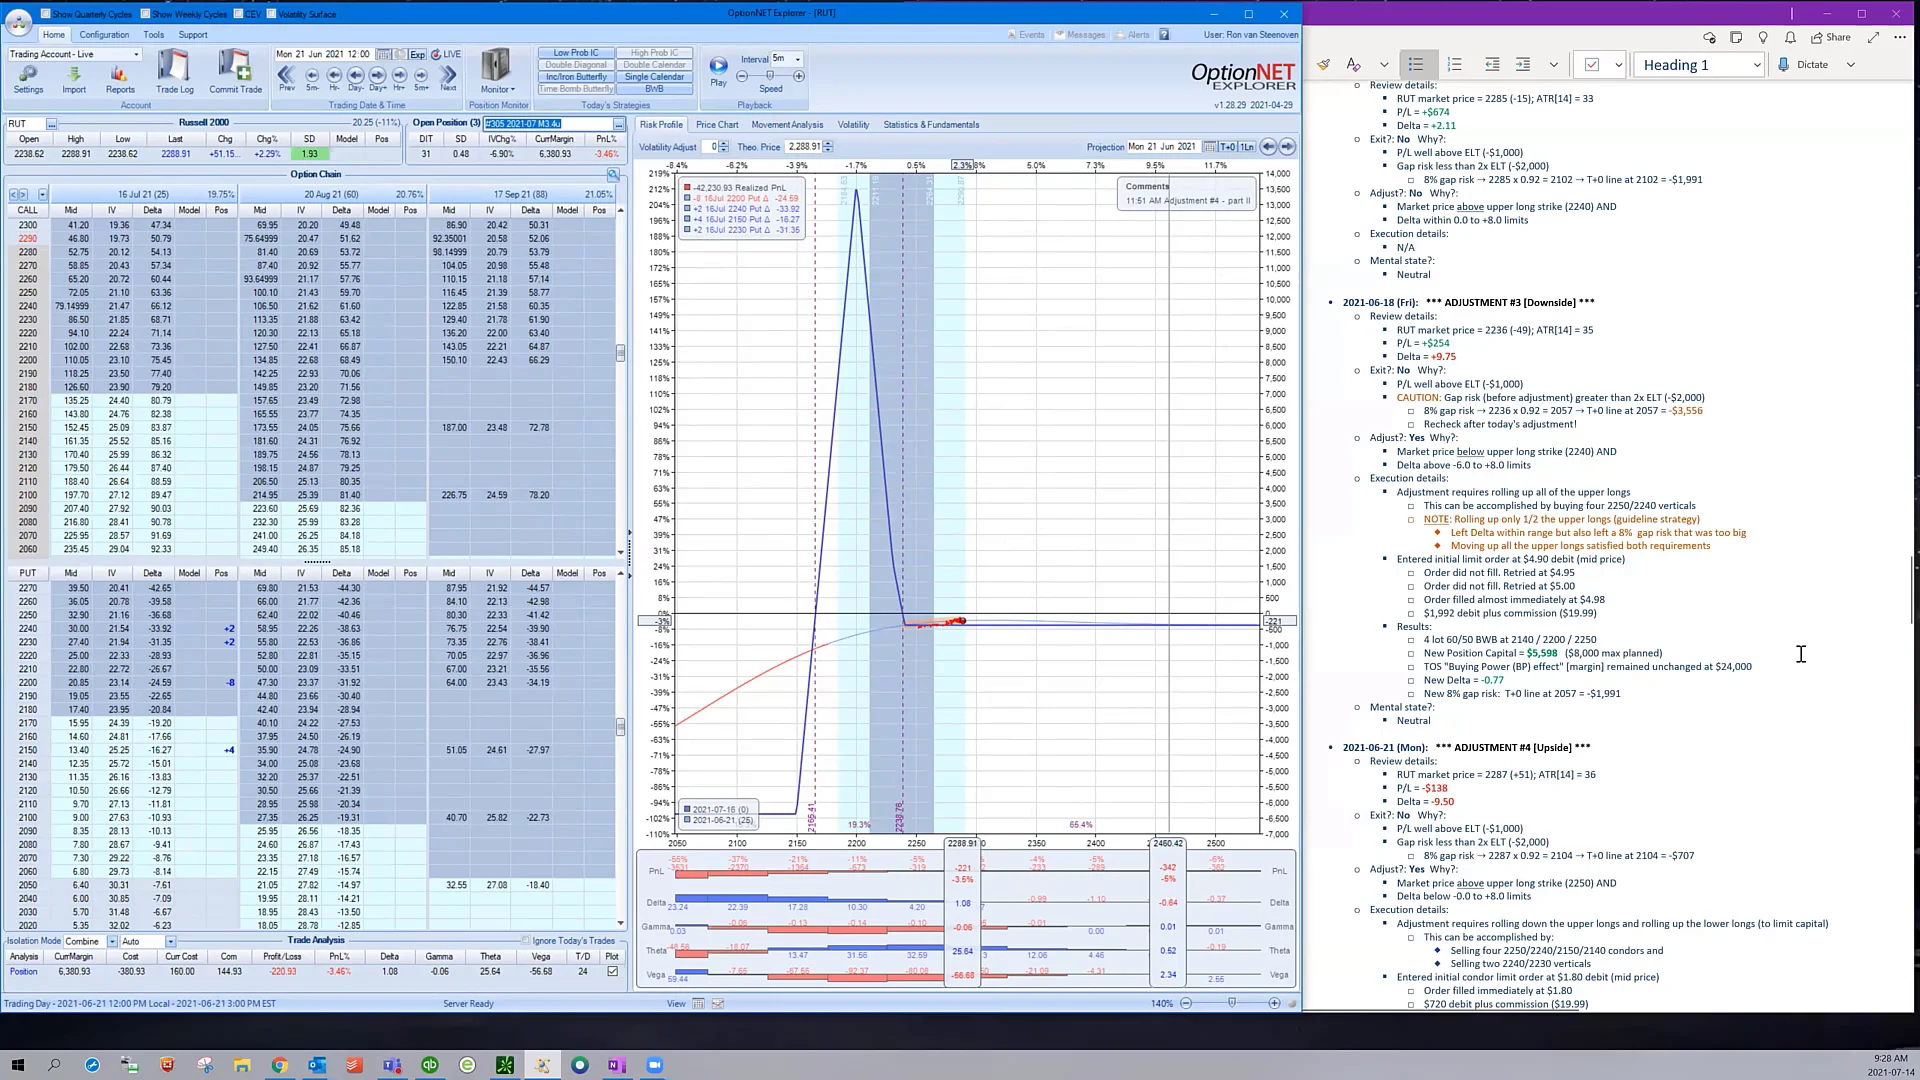Image resolution: width=1920 pixels, height=1080 pixels.
Task: Move projection date back one step
Action: tap(1268, 147)
